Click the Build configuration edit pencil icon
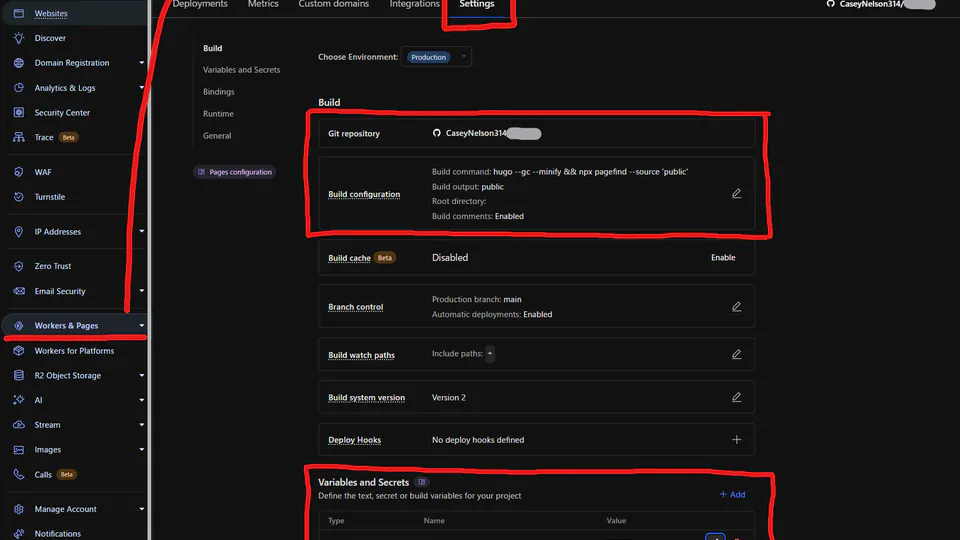Image resolution: width=960 pixels, height=540 pixels. [x=736, y=194]
